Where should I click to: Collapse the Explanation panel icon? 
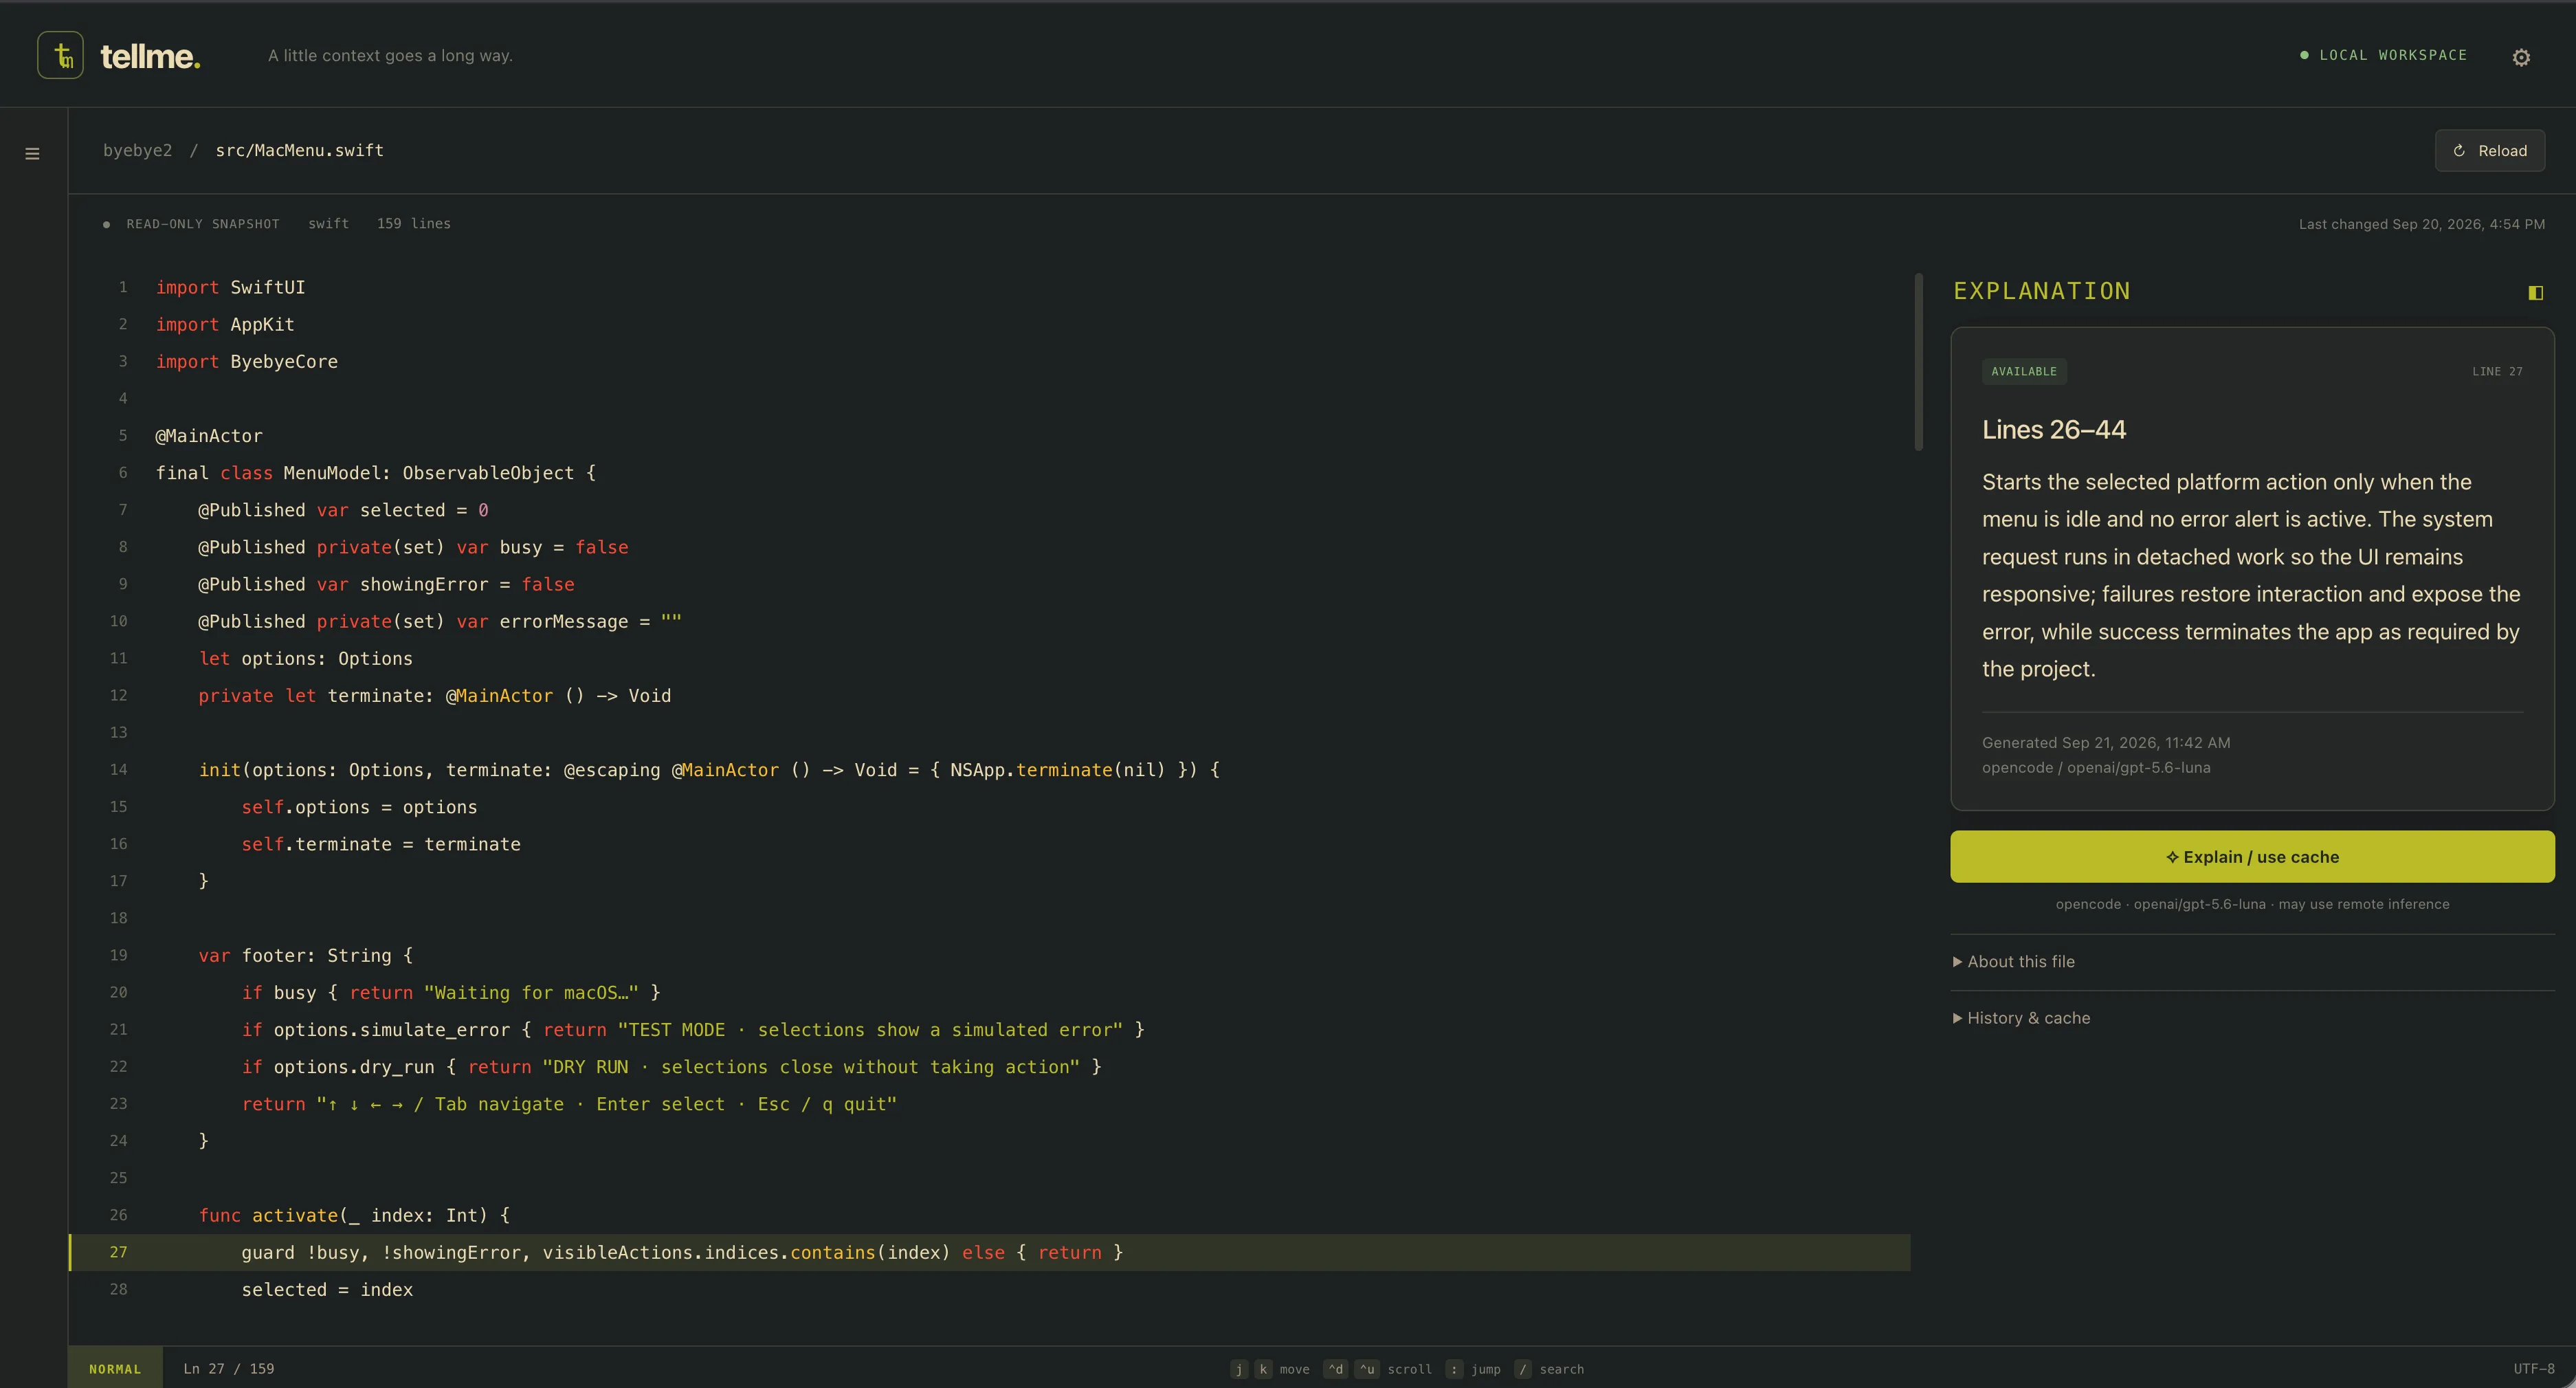pyautogui.click(x=2535, y=292)
